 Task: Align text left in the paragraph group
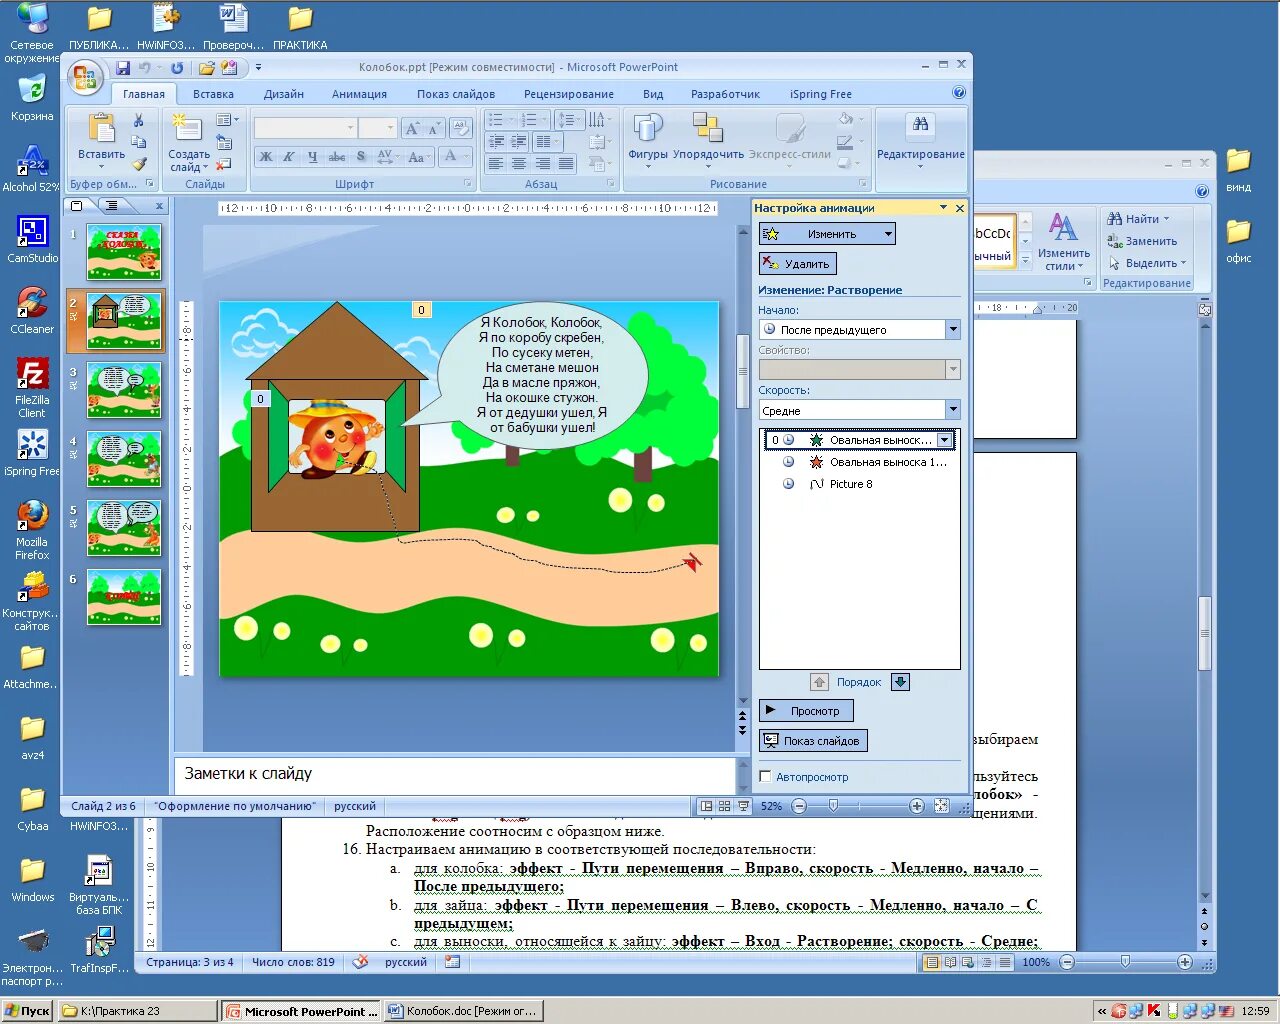point(496,163)
